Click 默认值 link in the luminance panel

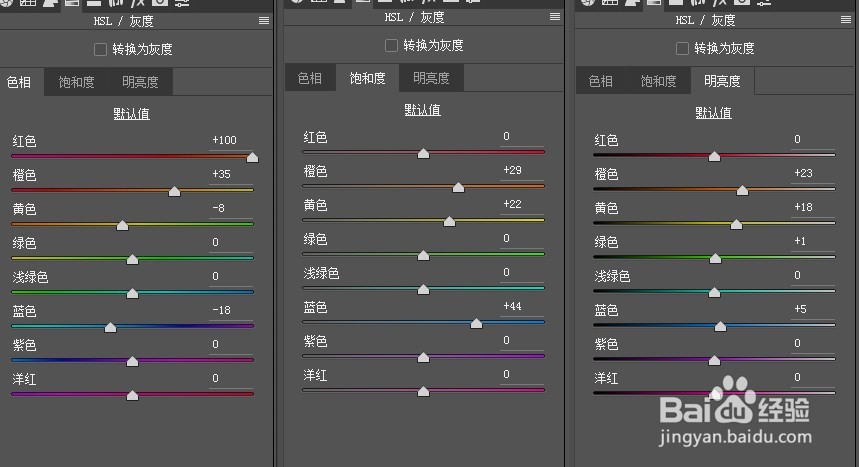coord(713,113)
